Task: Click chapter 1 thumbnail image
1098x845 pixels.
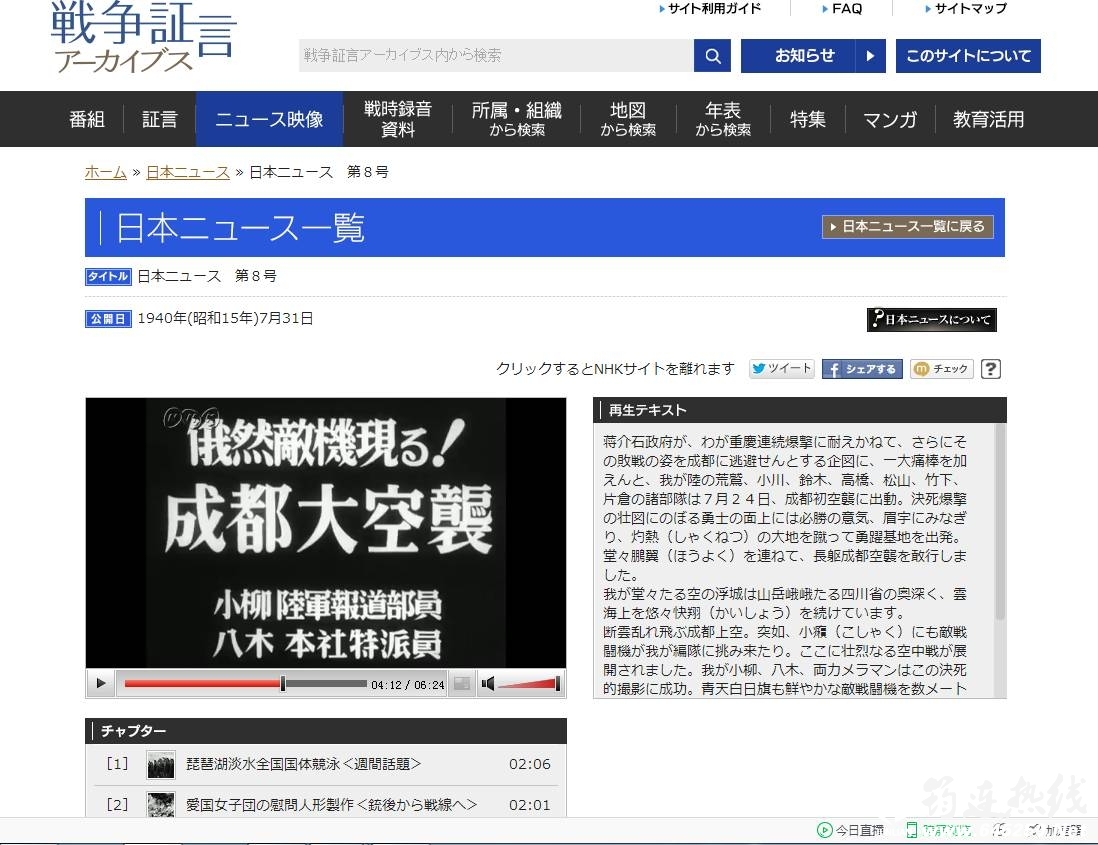Action: (x=160, y=764)
